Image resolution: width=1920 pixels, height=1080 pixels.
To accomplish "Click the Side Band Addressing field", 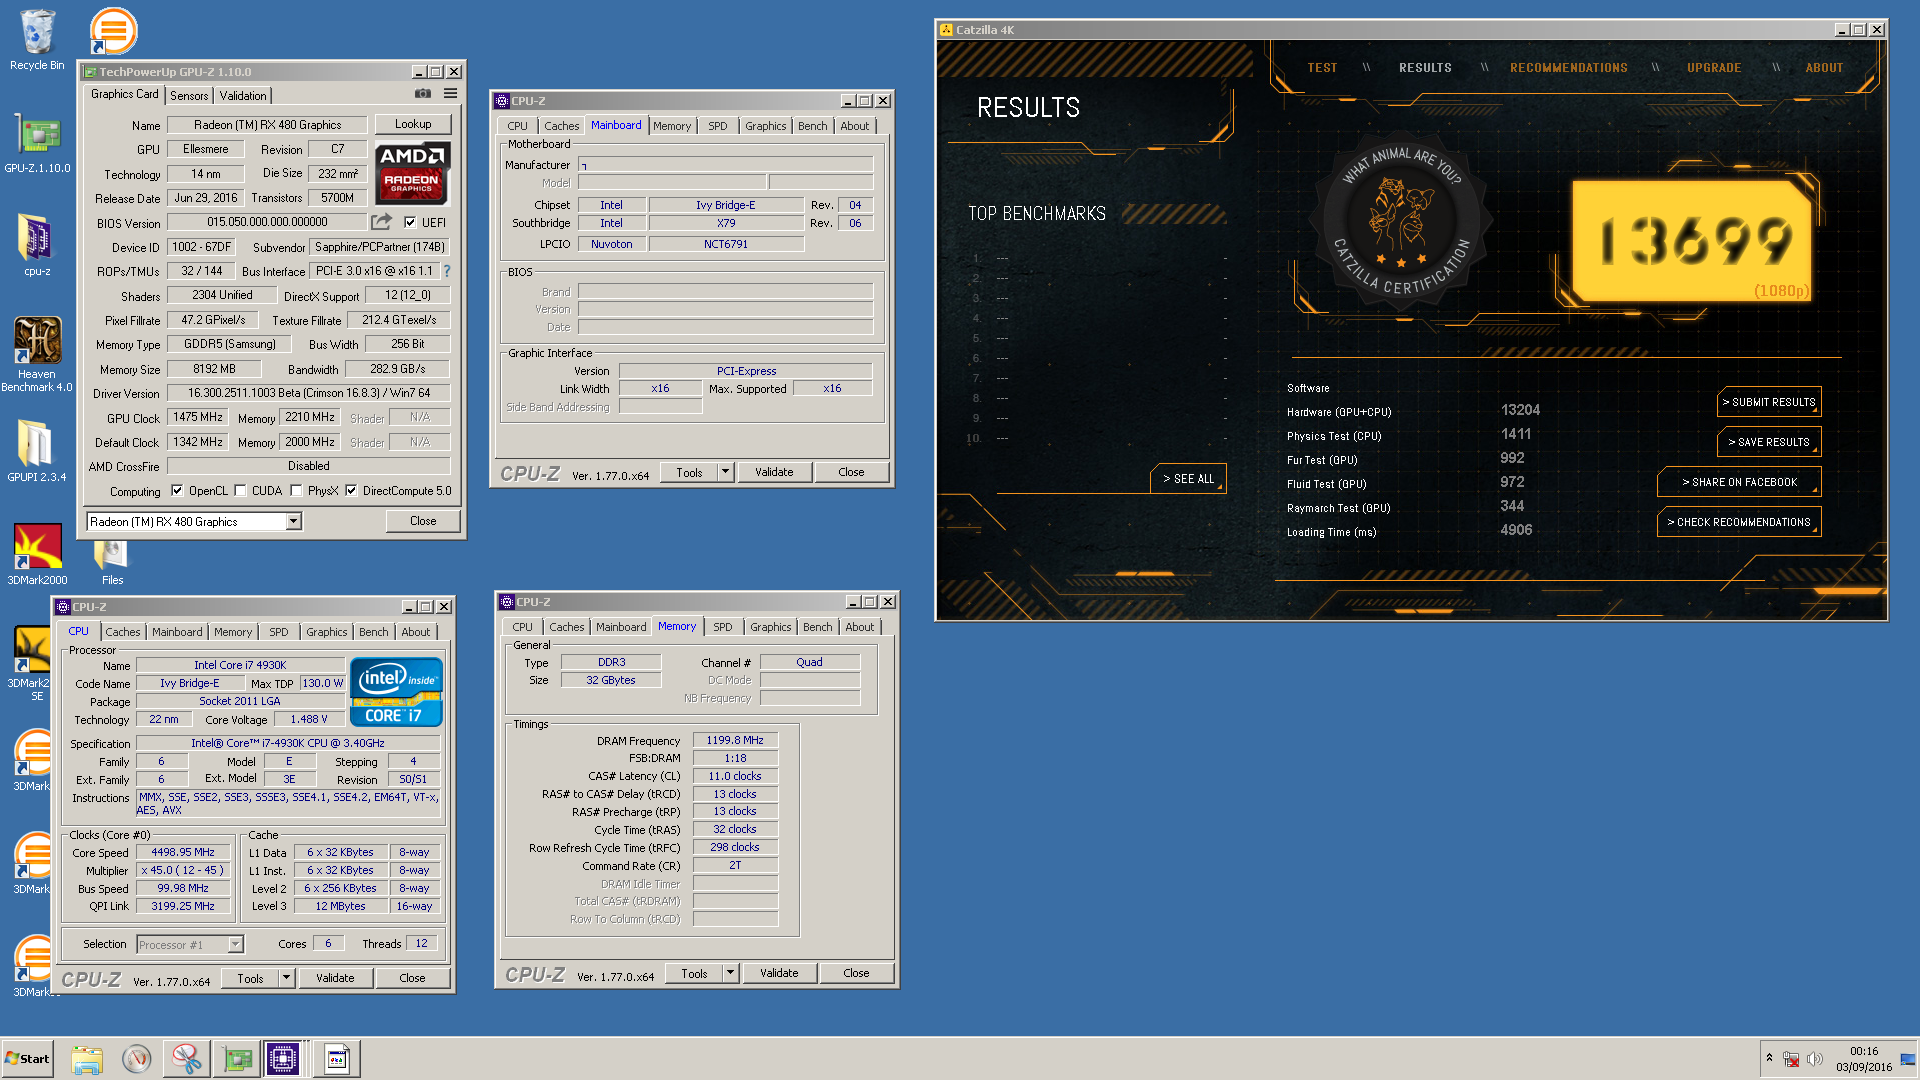I will tap(661, 407).
